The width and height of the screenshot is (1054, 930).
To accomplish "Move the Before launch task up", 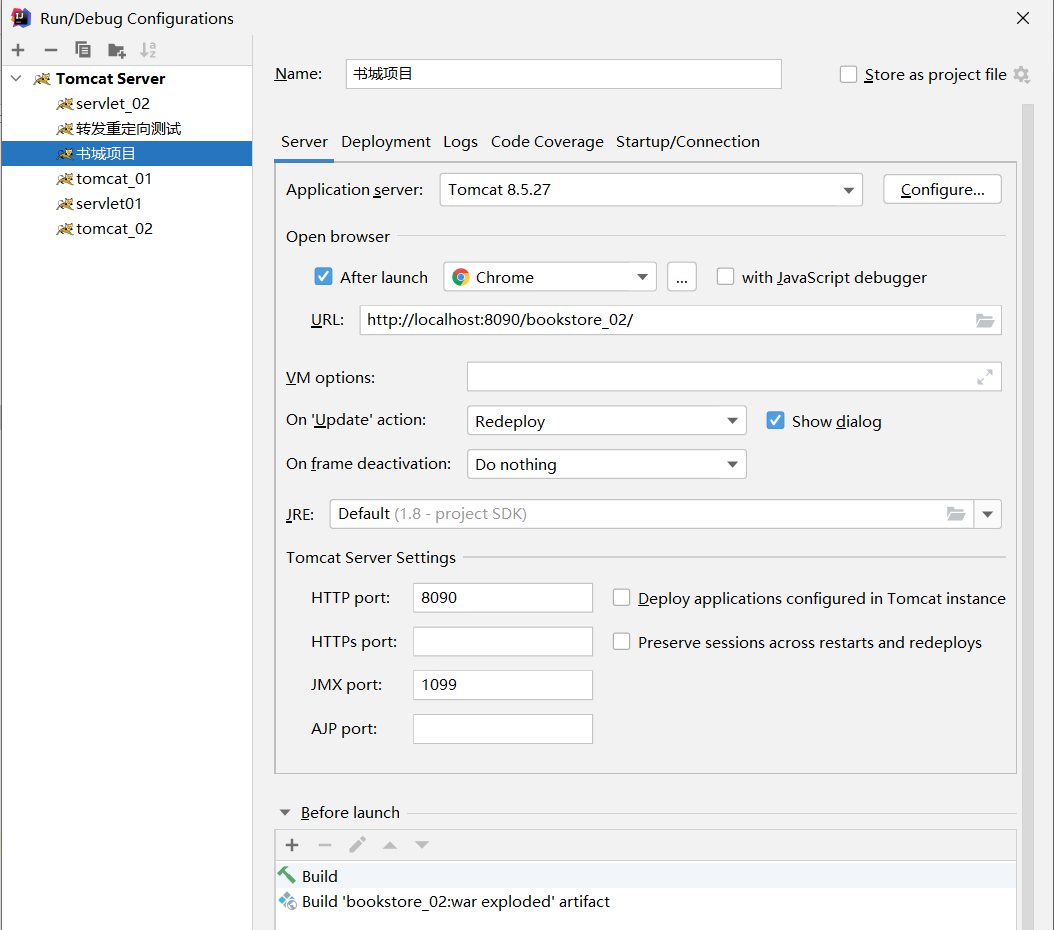I will pyautogui.click(x=390, y=845).
